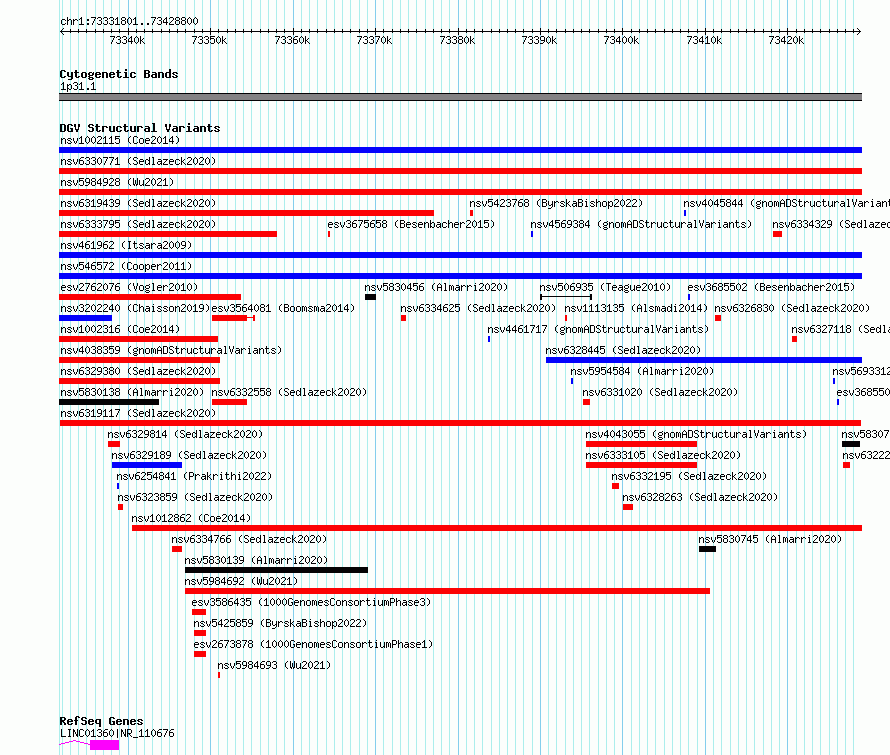Click the nsv6329189 (Sedlazeck2020) label
The image size is (890, 755).
(x=189, y=455)
